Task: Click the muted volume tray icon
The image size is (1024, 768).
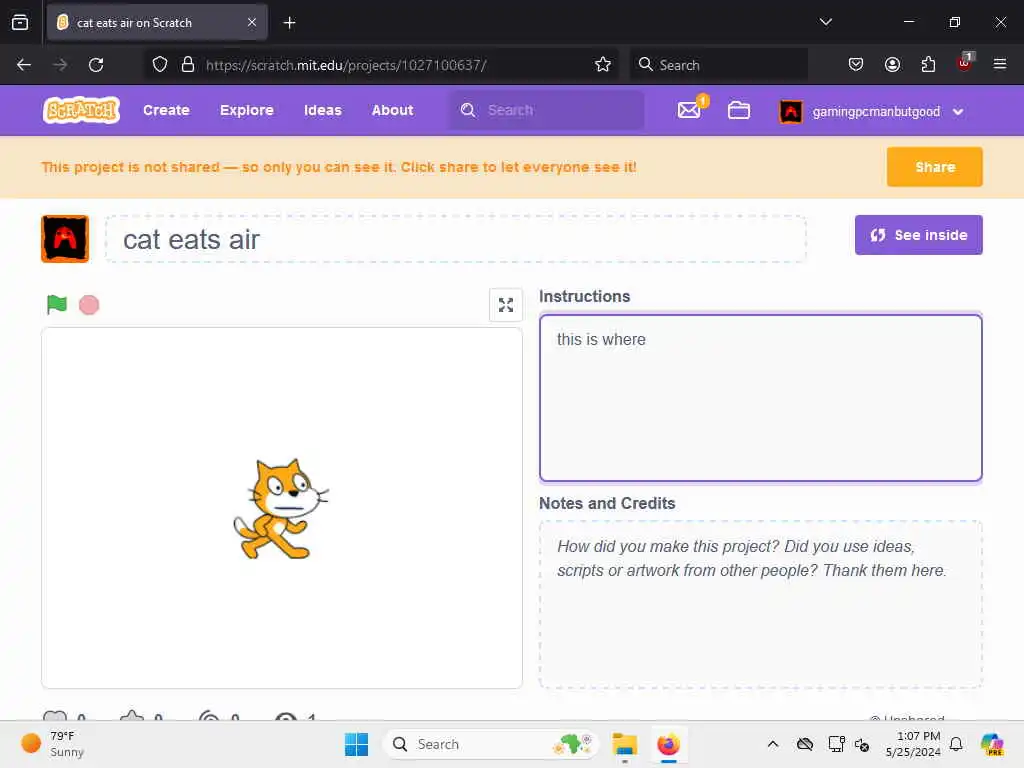Action: tap(861, 744)
